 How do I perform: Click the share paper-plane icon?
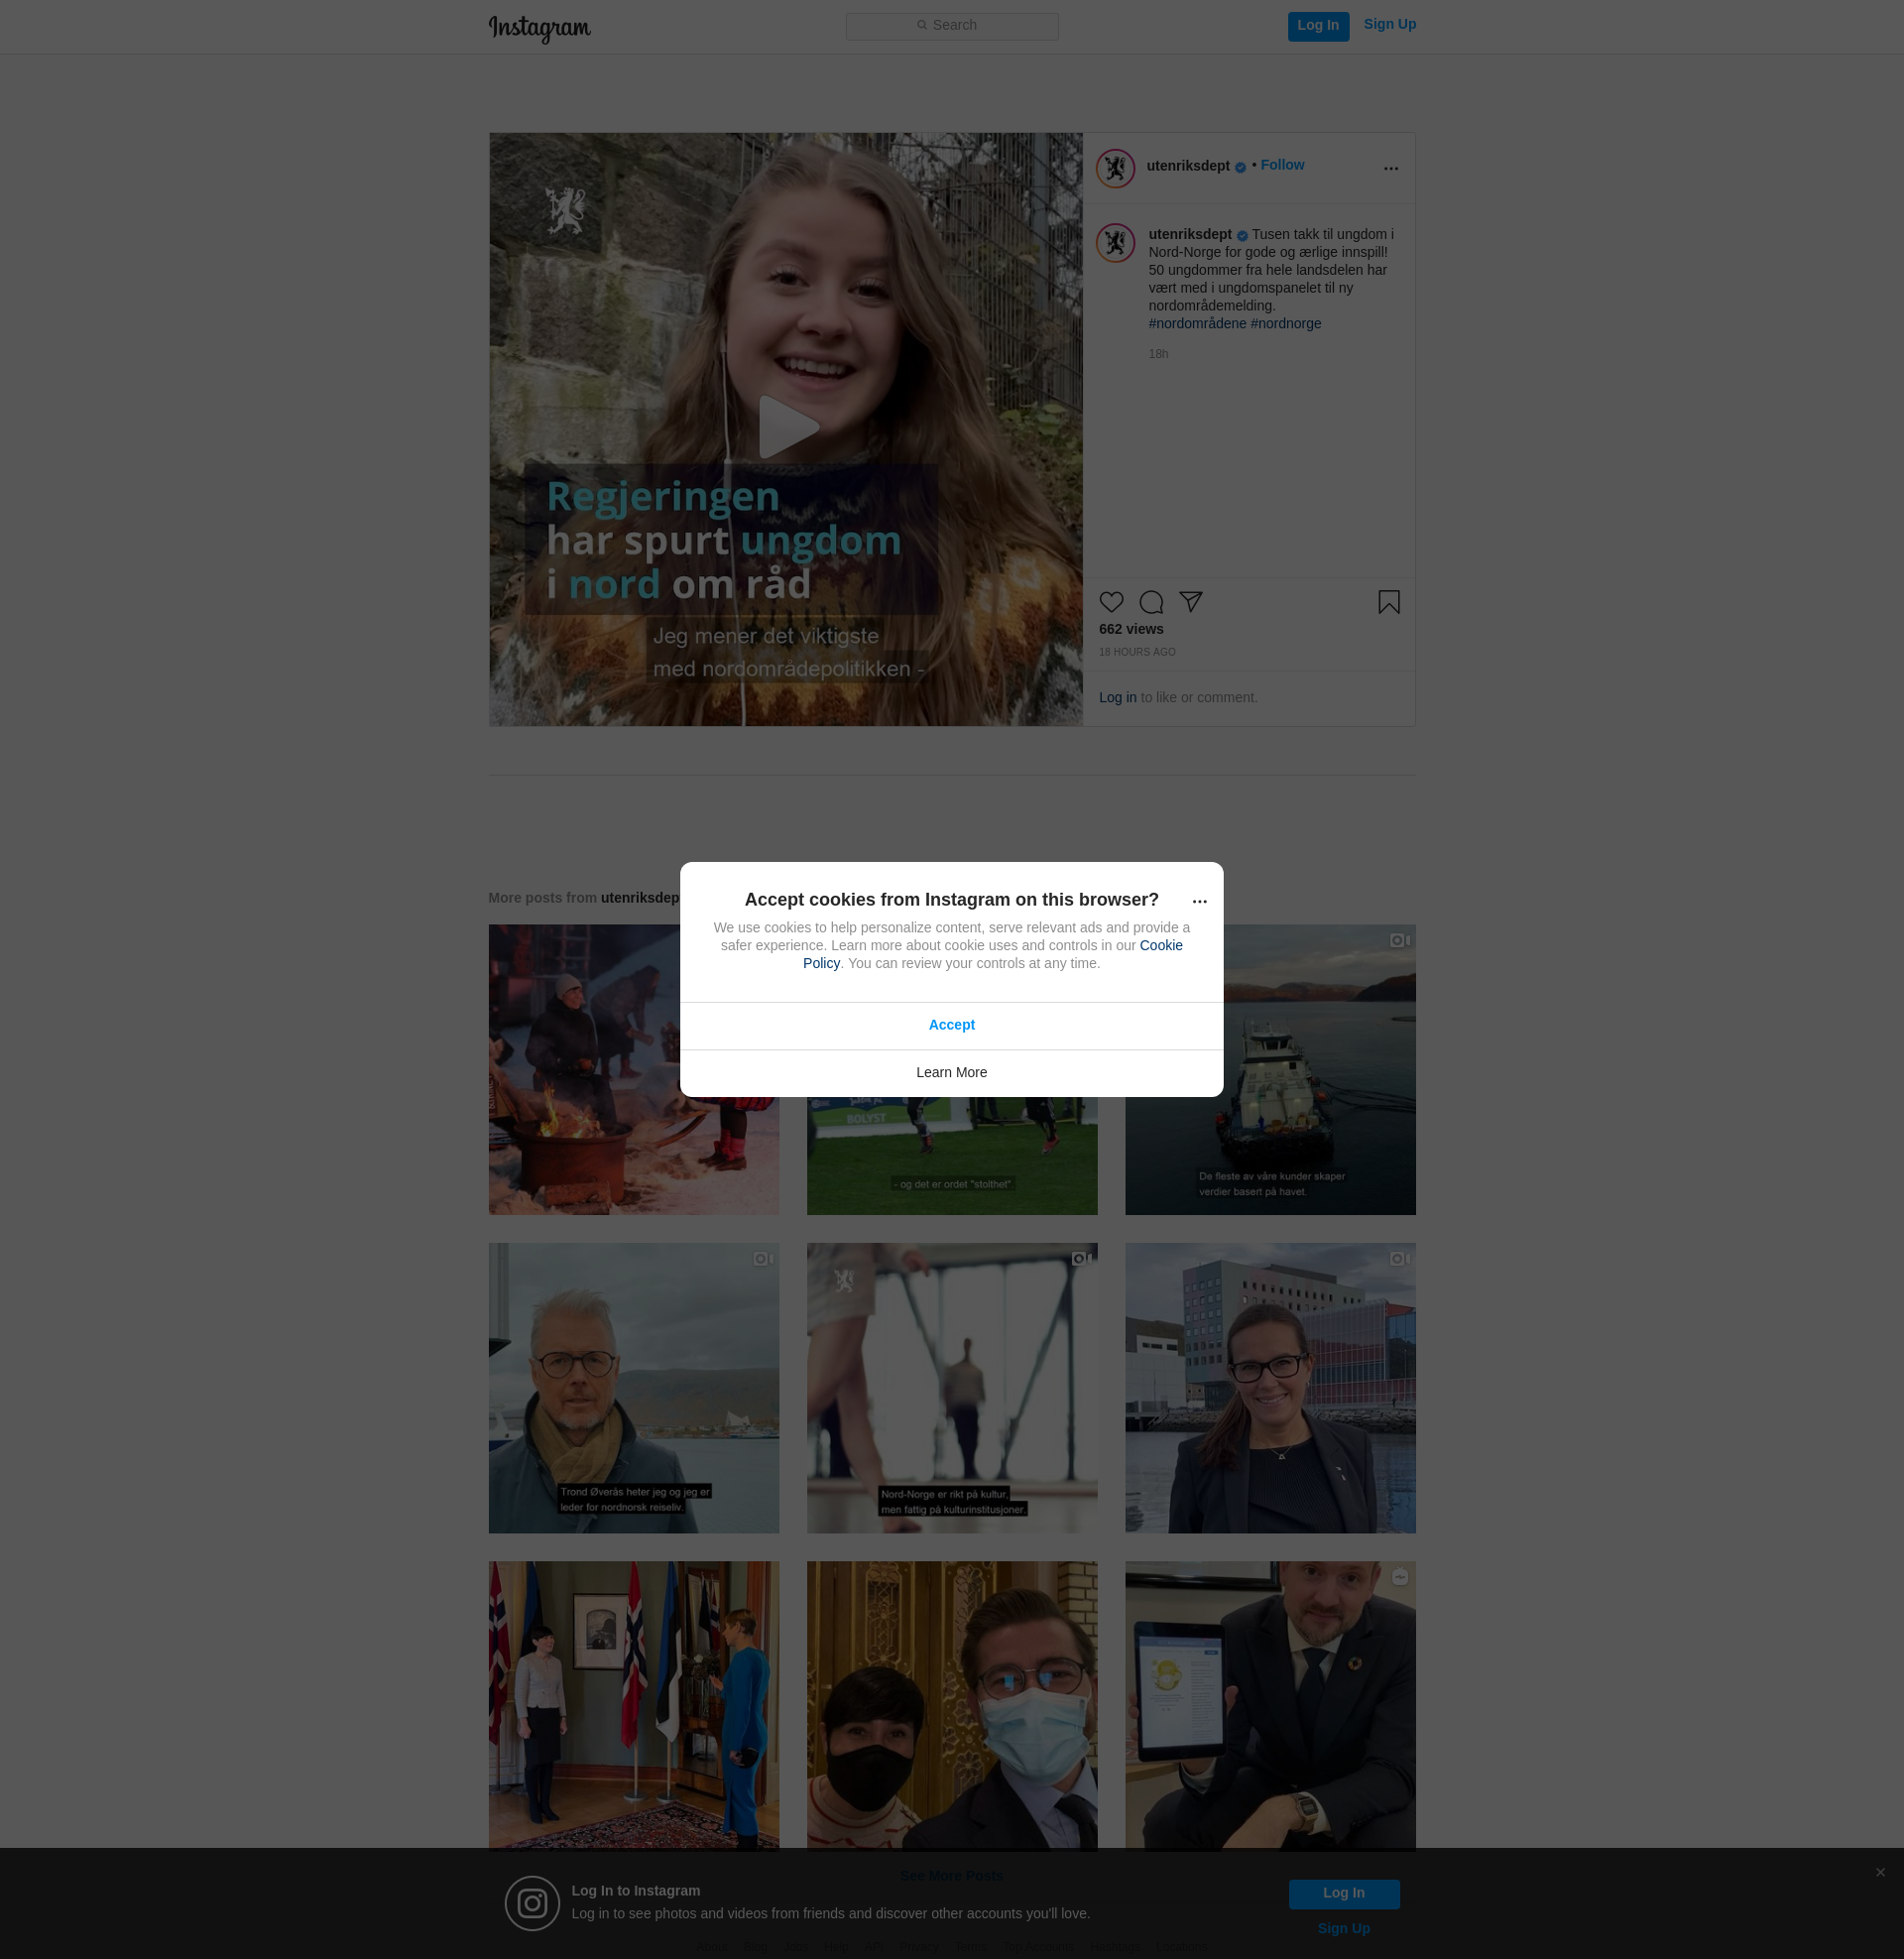1190,601
